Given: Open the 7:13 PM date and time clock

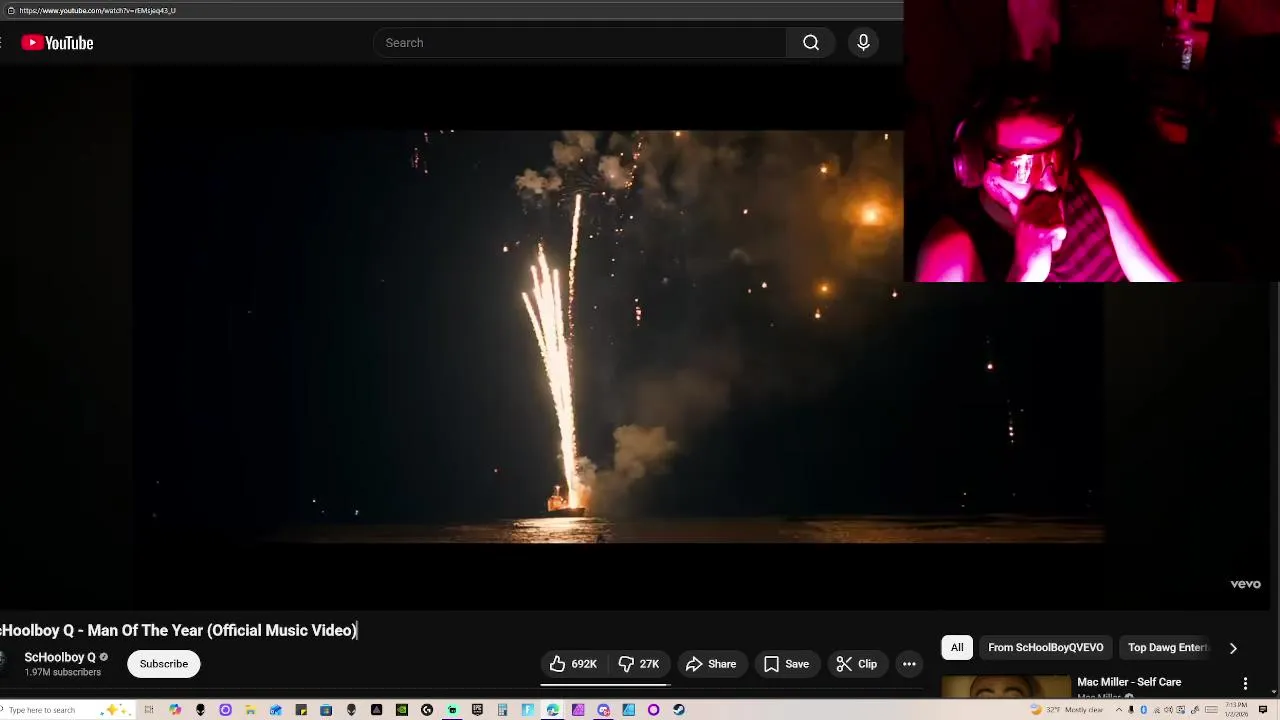Looking at the screenshot, I should click(1237, 710).
